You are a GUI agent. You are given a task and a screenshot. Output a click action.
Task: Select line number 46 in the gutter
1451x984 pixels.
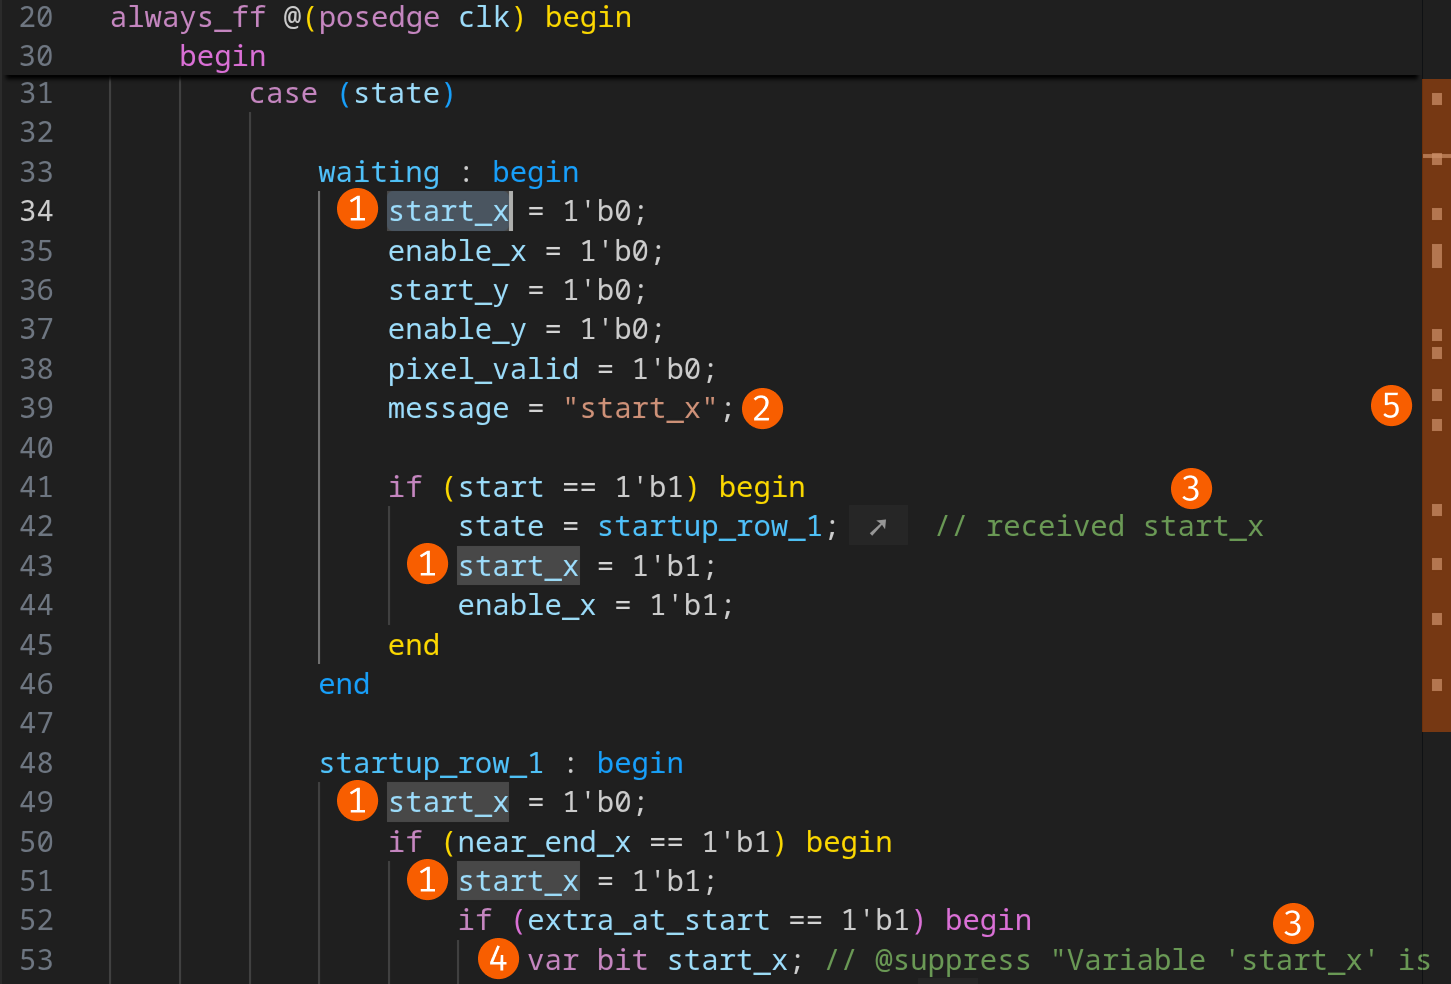36,685
